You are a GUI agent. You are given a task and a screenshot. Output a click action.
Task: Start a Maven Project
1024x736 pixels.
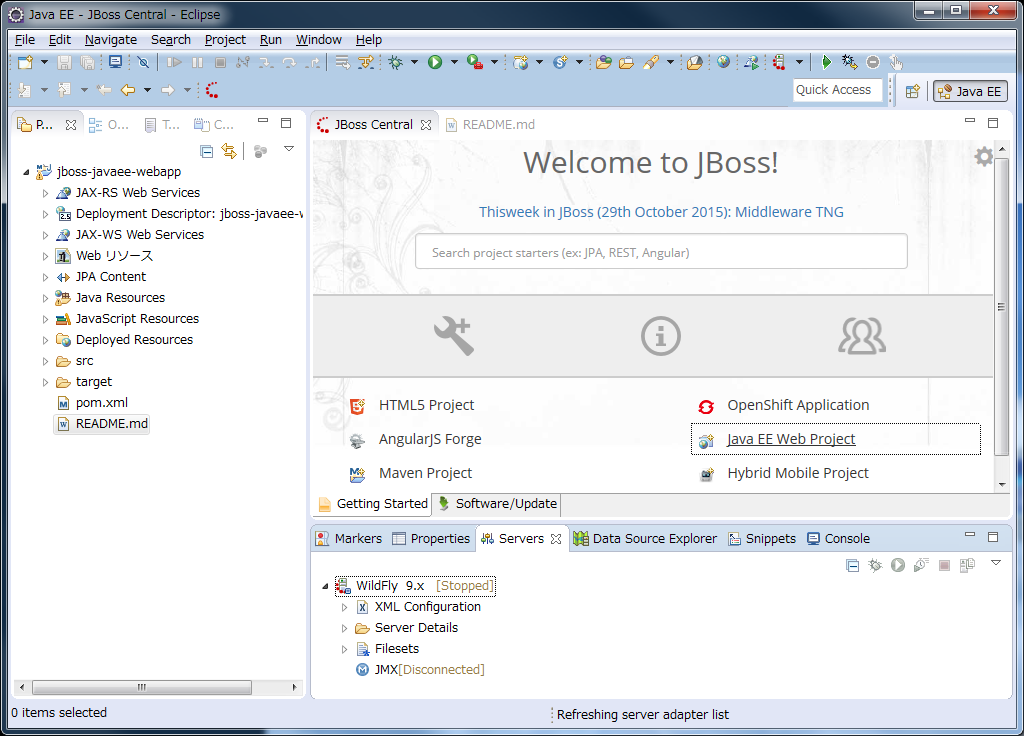pos(425,473)
